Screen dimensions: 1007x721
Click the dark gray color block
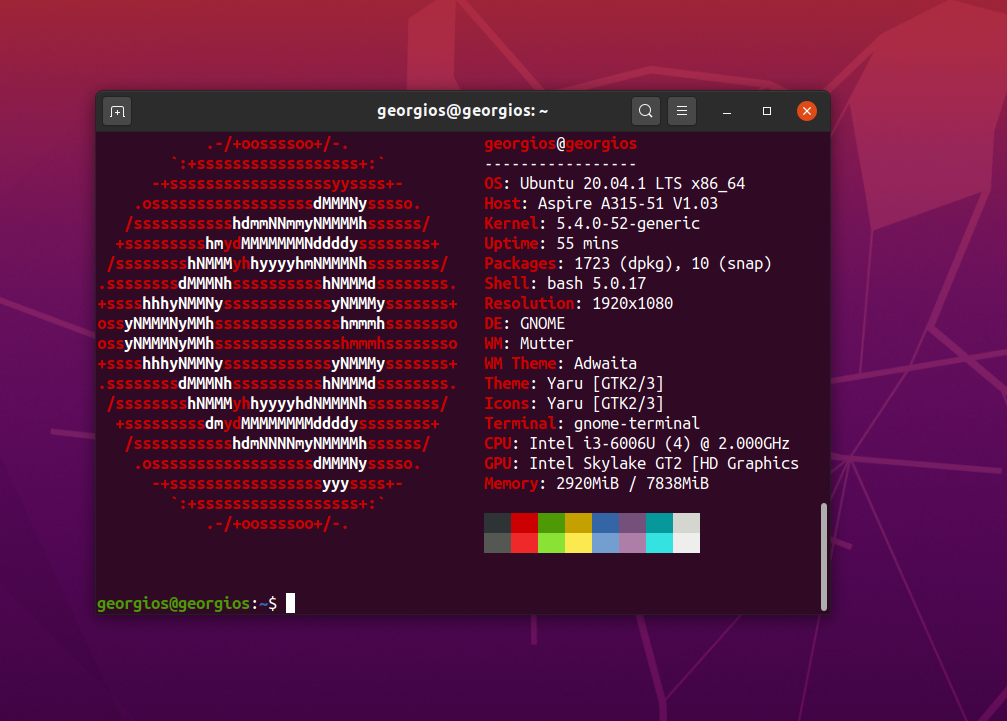tap(497, 523)
